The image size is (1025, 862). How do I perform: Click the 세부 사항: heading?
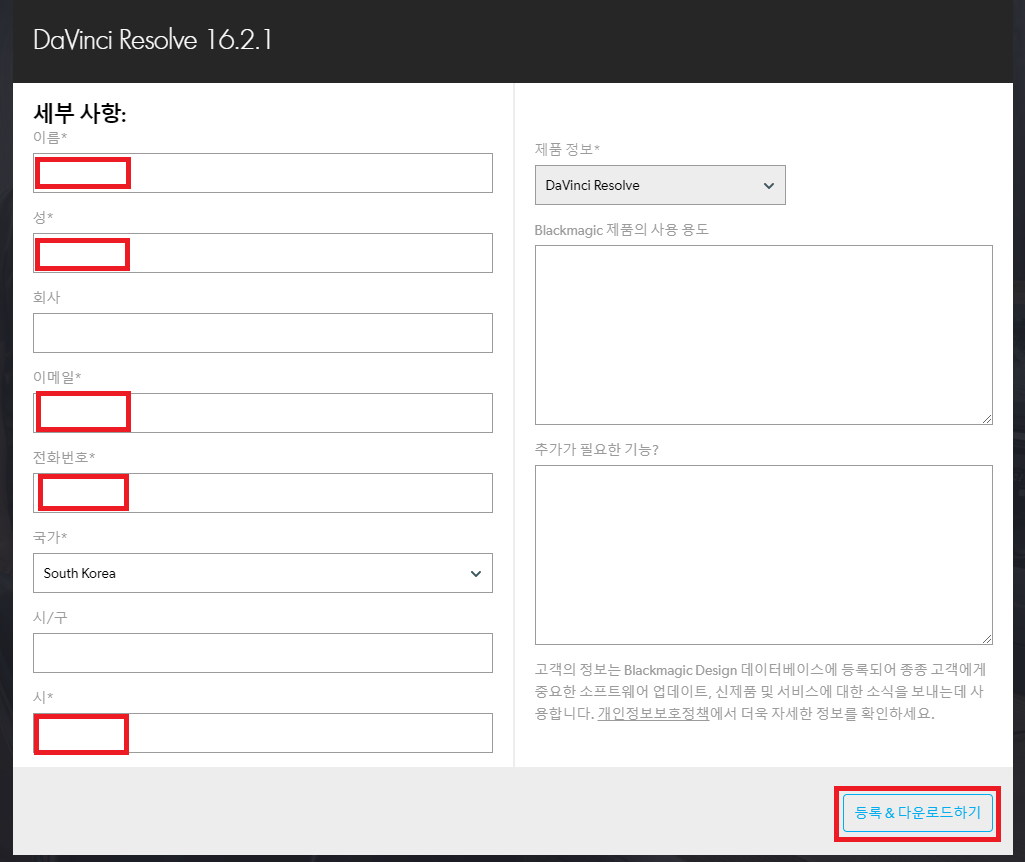tap(80, 113)
